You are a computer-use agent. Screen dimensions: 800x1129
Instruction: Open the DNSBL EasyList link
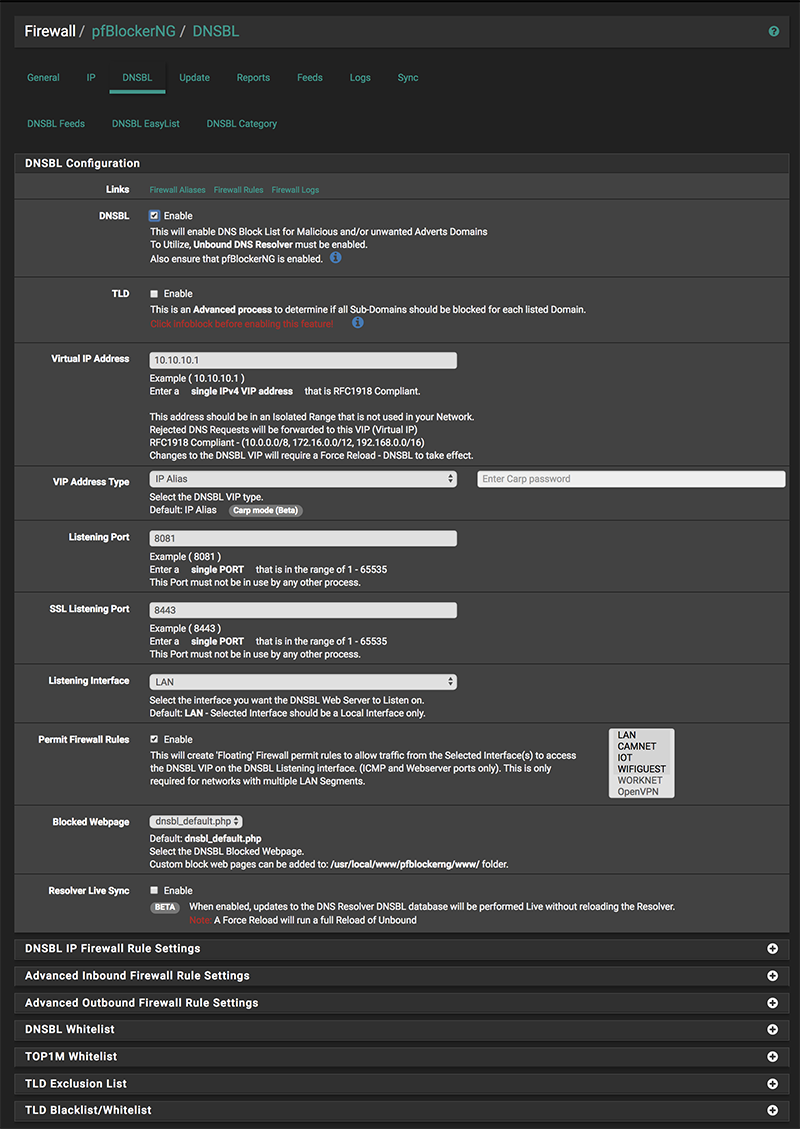point(146,124)
